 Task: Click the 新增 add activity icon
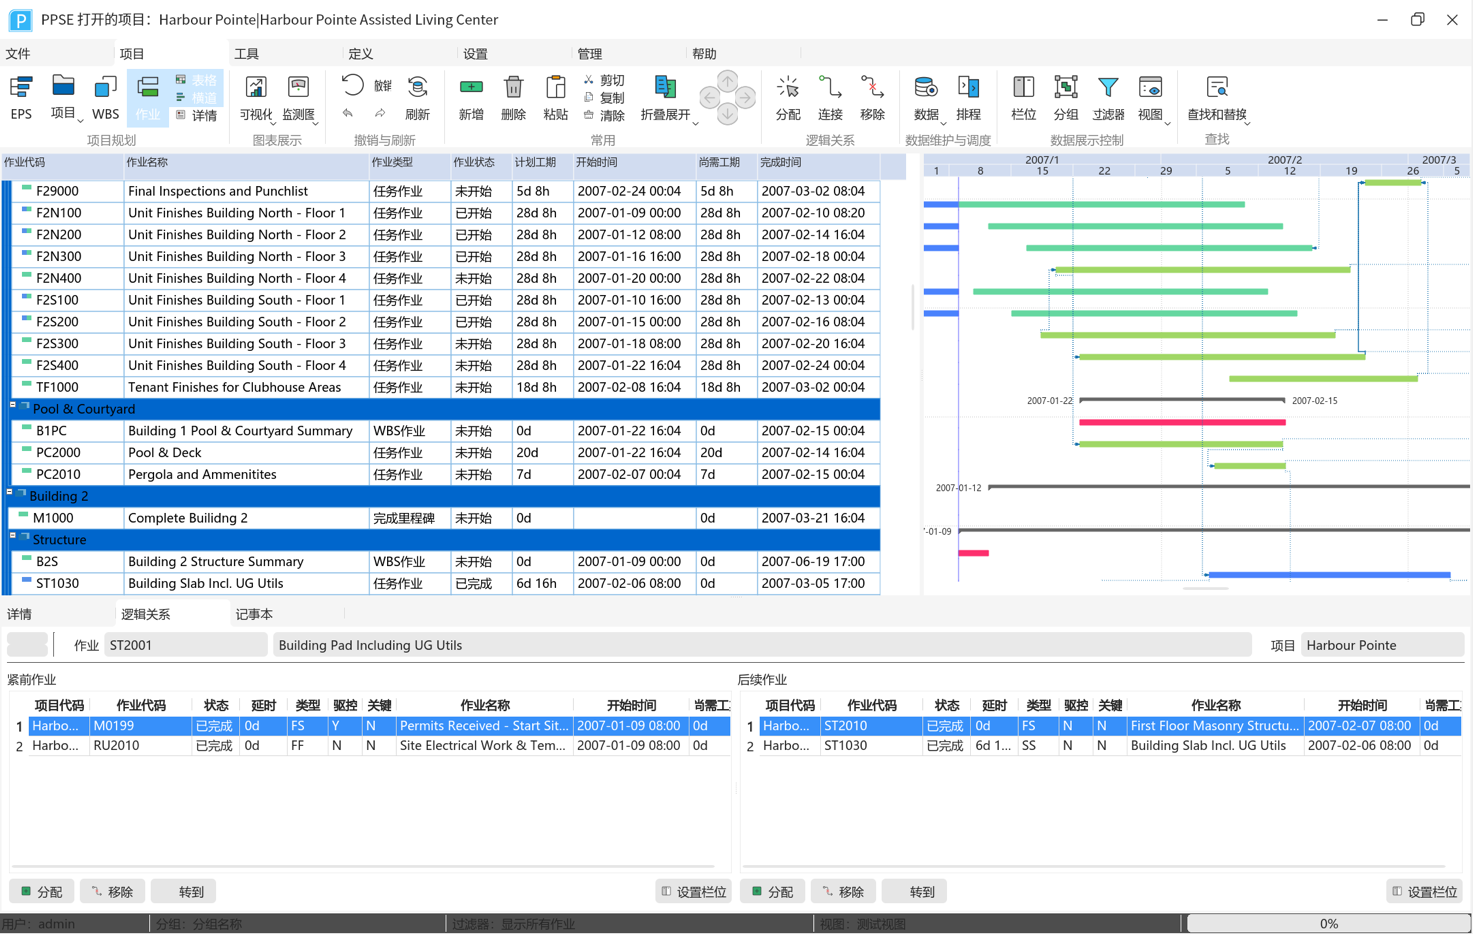pos(471,97)
